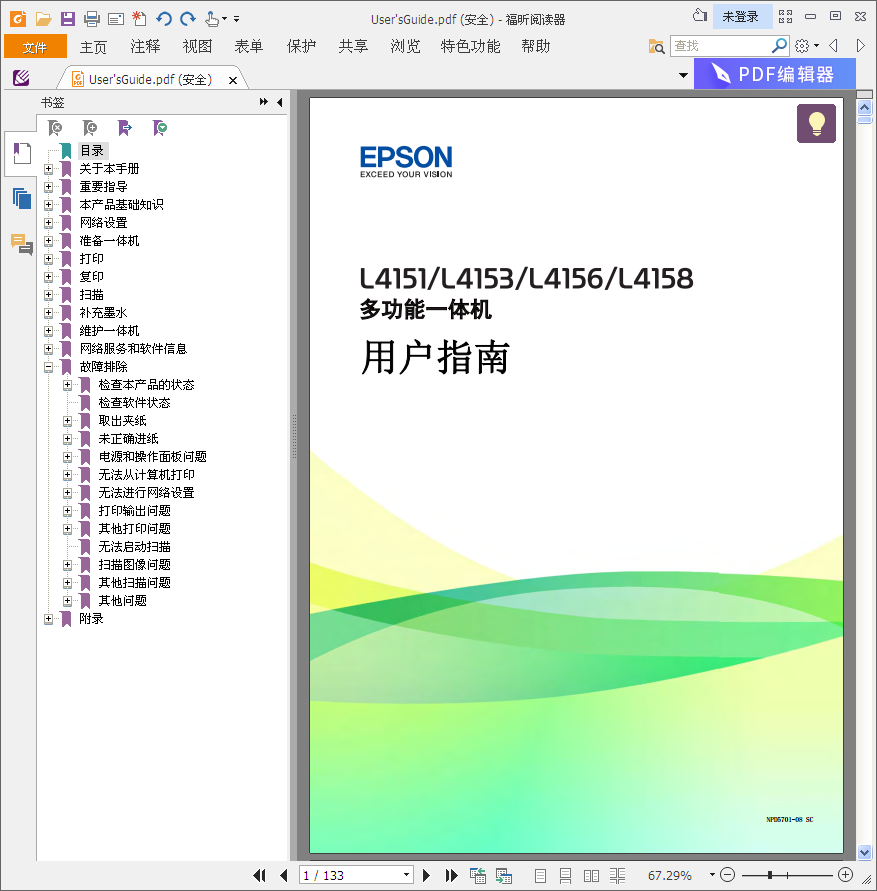Close the User'sGuide.pdf tab

(x=232, y=80)
